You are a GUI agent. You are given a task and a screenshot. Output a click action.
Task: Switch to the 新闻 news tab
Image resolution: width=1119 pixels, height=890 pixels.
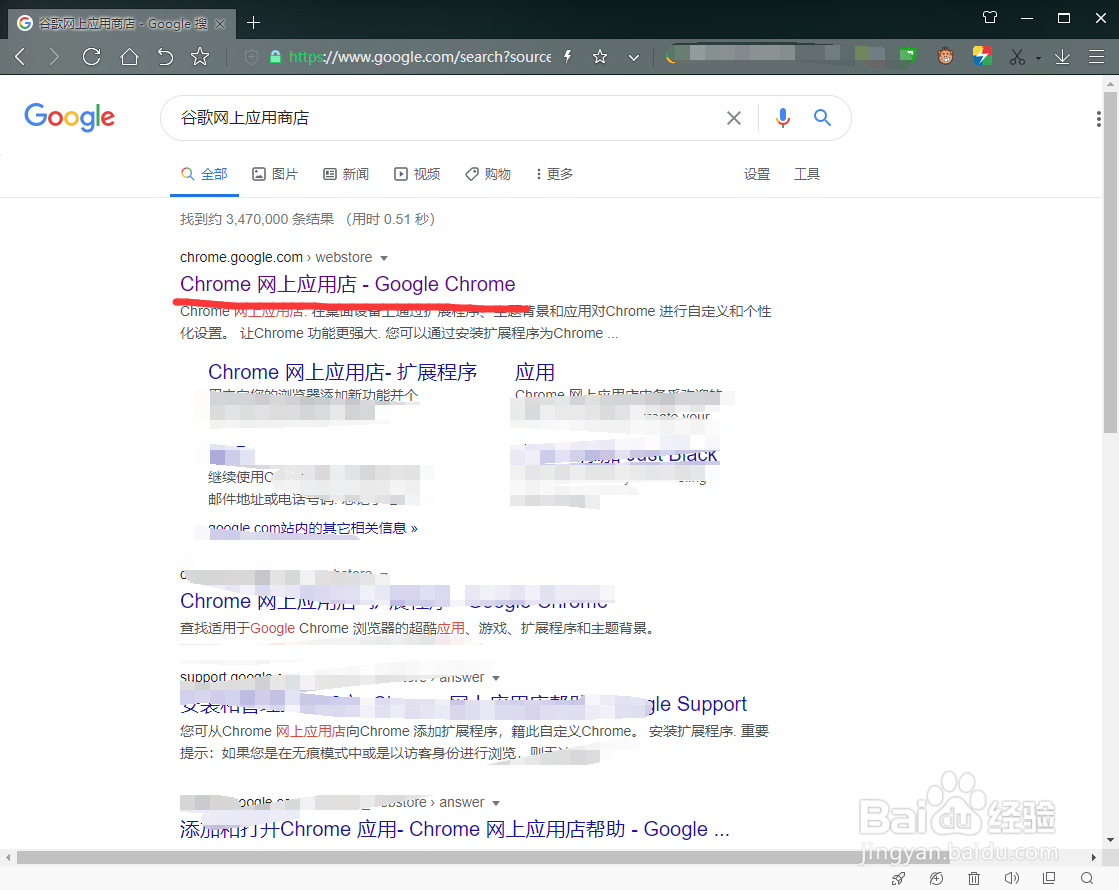(346, 174)
